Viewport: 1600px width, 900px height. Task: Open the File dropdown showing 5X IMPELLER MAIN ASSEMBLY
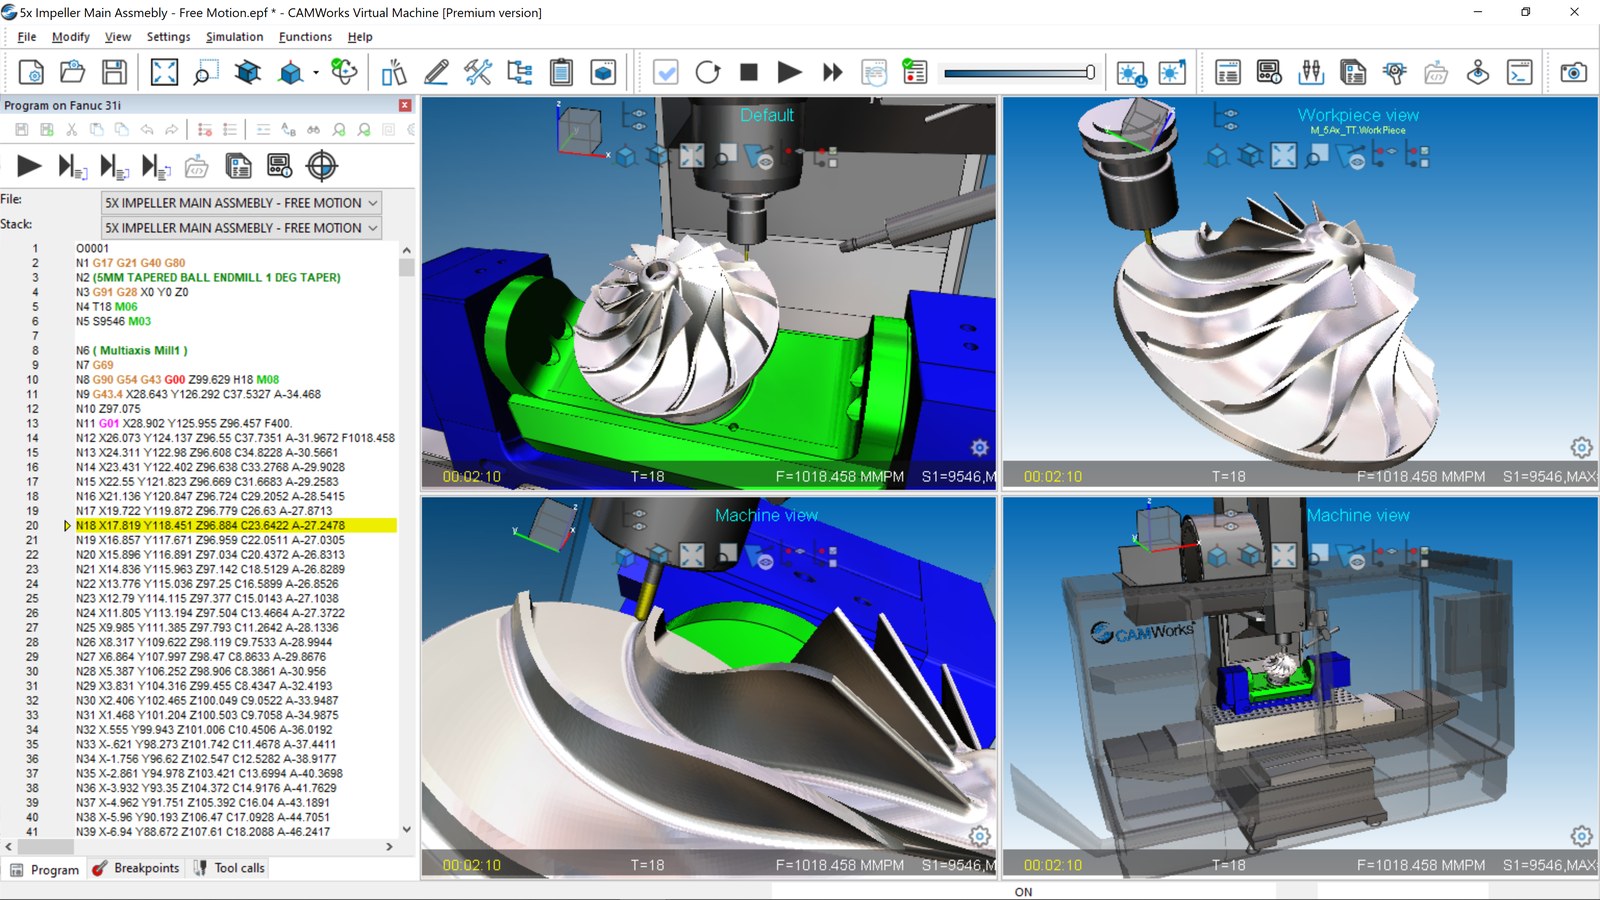[241, 203]
